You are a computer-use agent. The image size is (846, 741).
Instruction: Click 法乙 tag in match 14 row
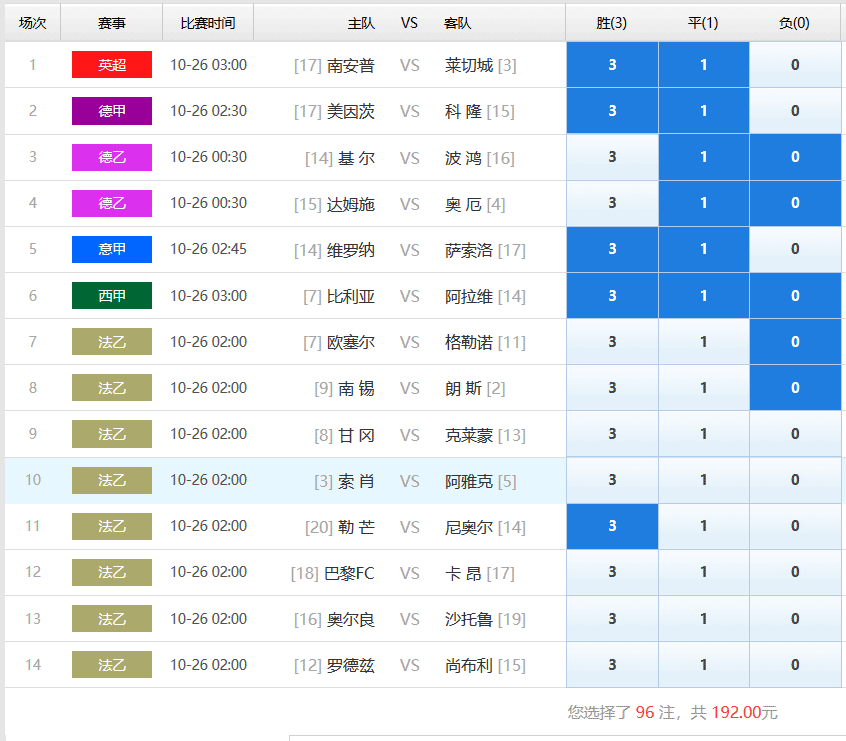[112, 664]
